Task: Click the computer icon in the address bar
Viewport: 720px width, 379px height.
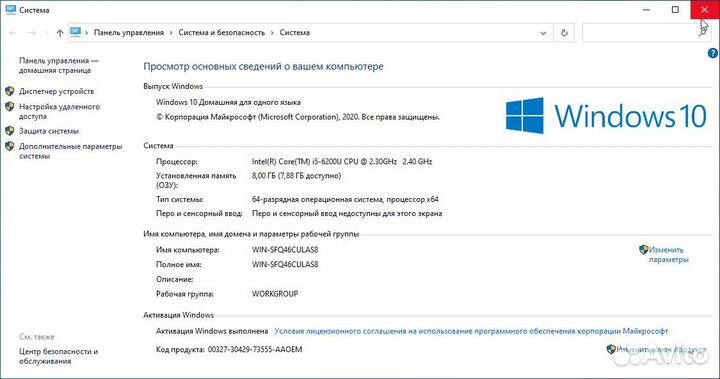Action: coord(75,32)
